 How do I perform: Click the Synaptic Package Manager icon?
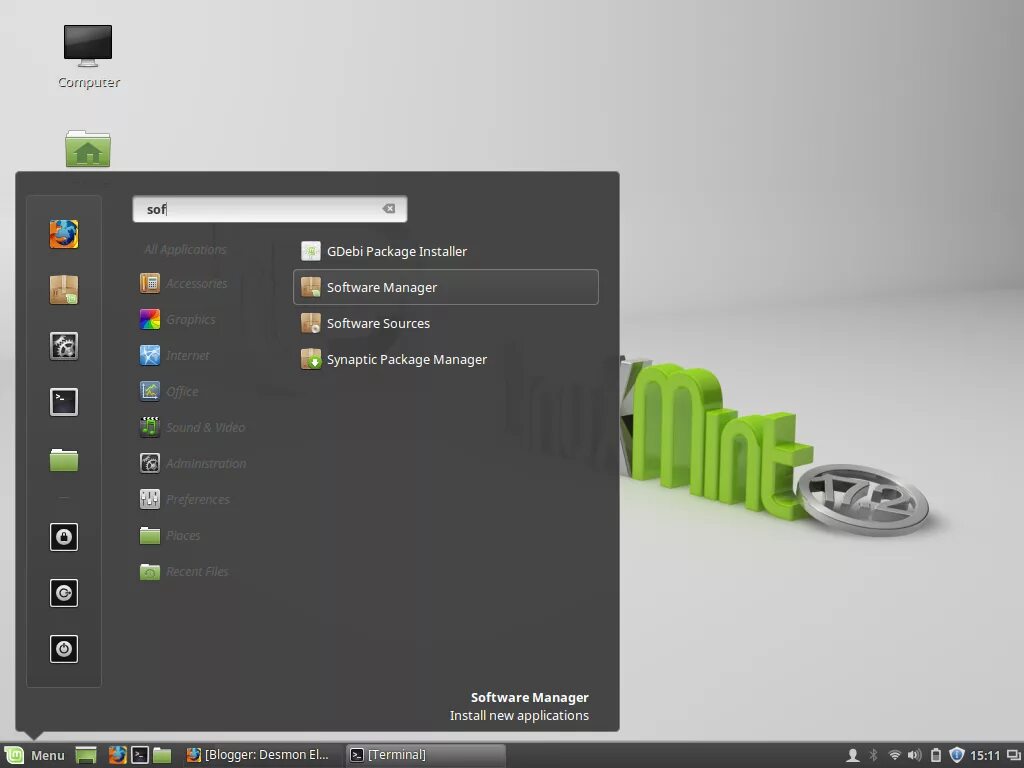(311, 359)
